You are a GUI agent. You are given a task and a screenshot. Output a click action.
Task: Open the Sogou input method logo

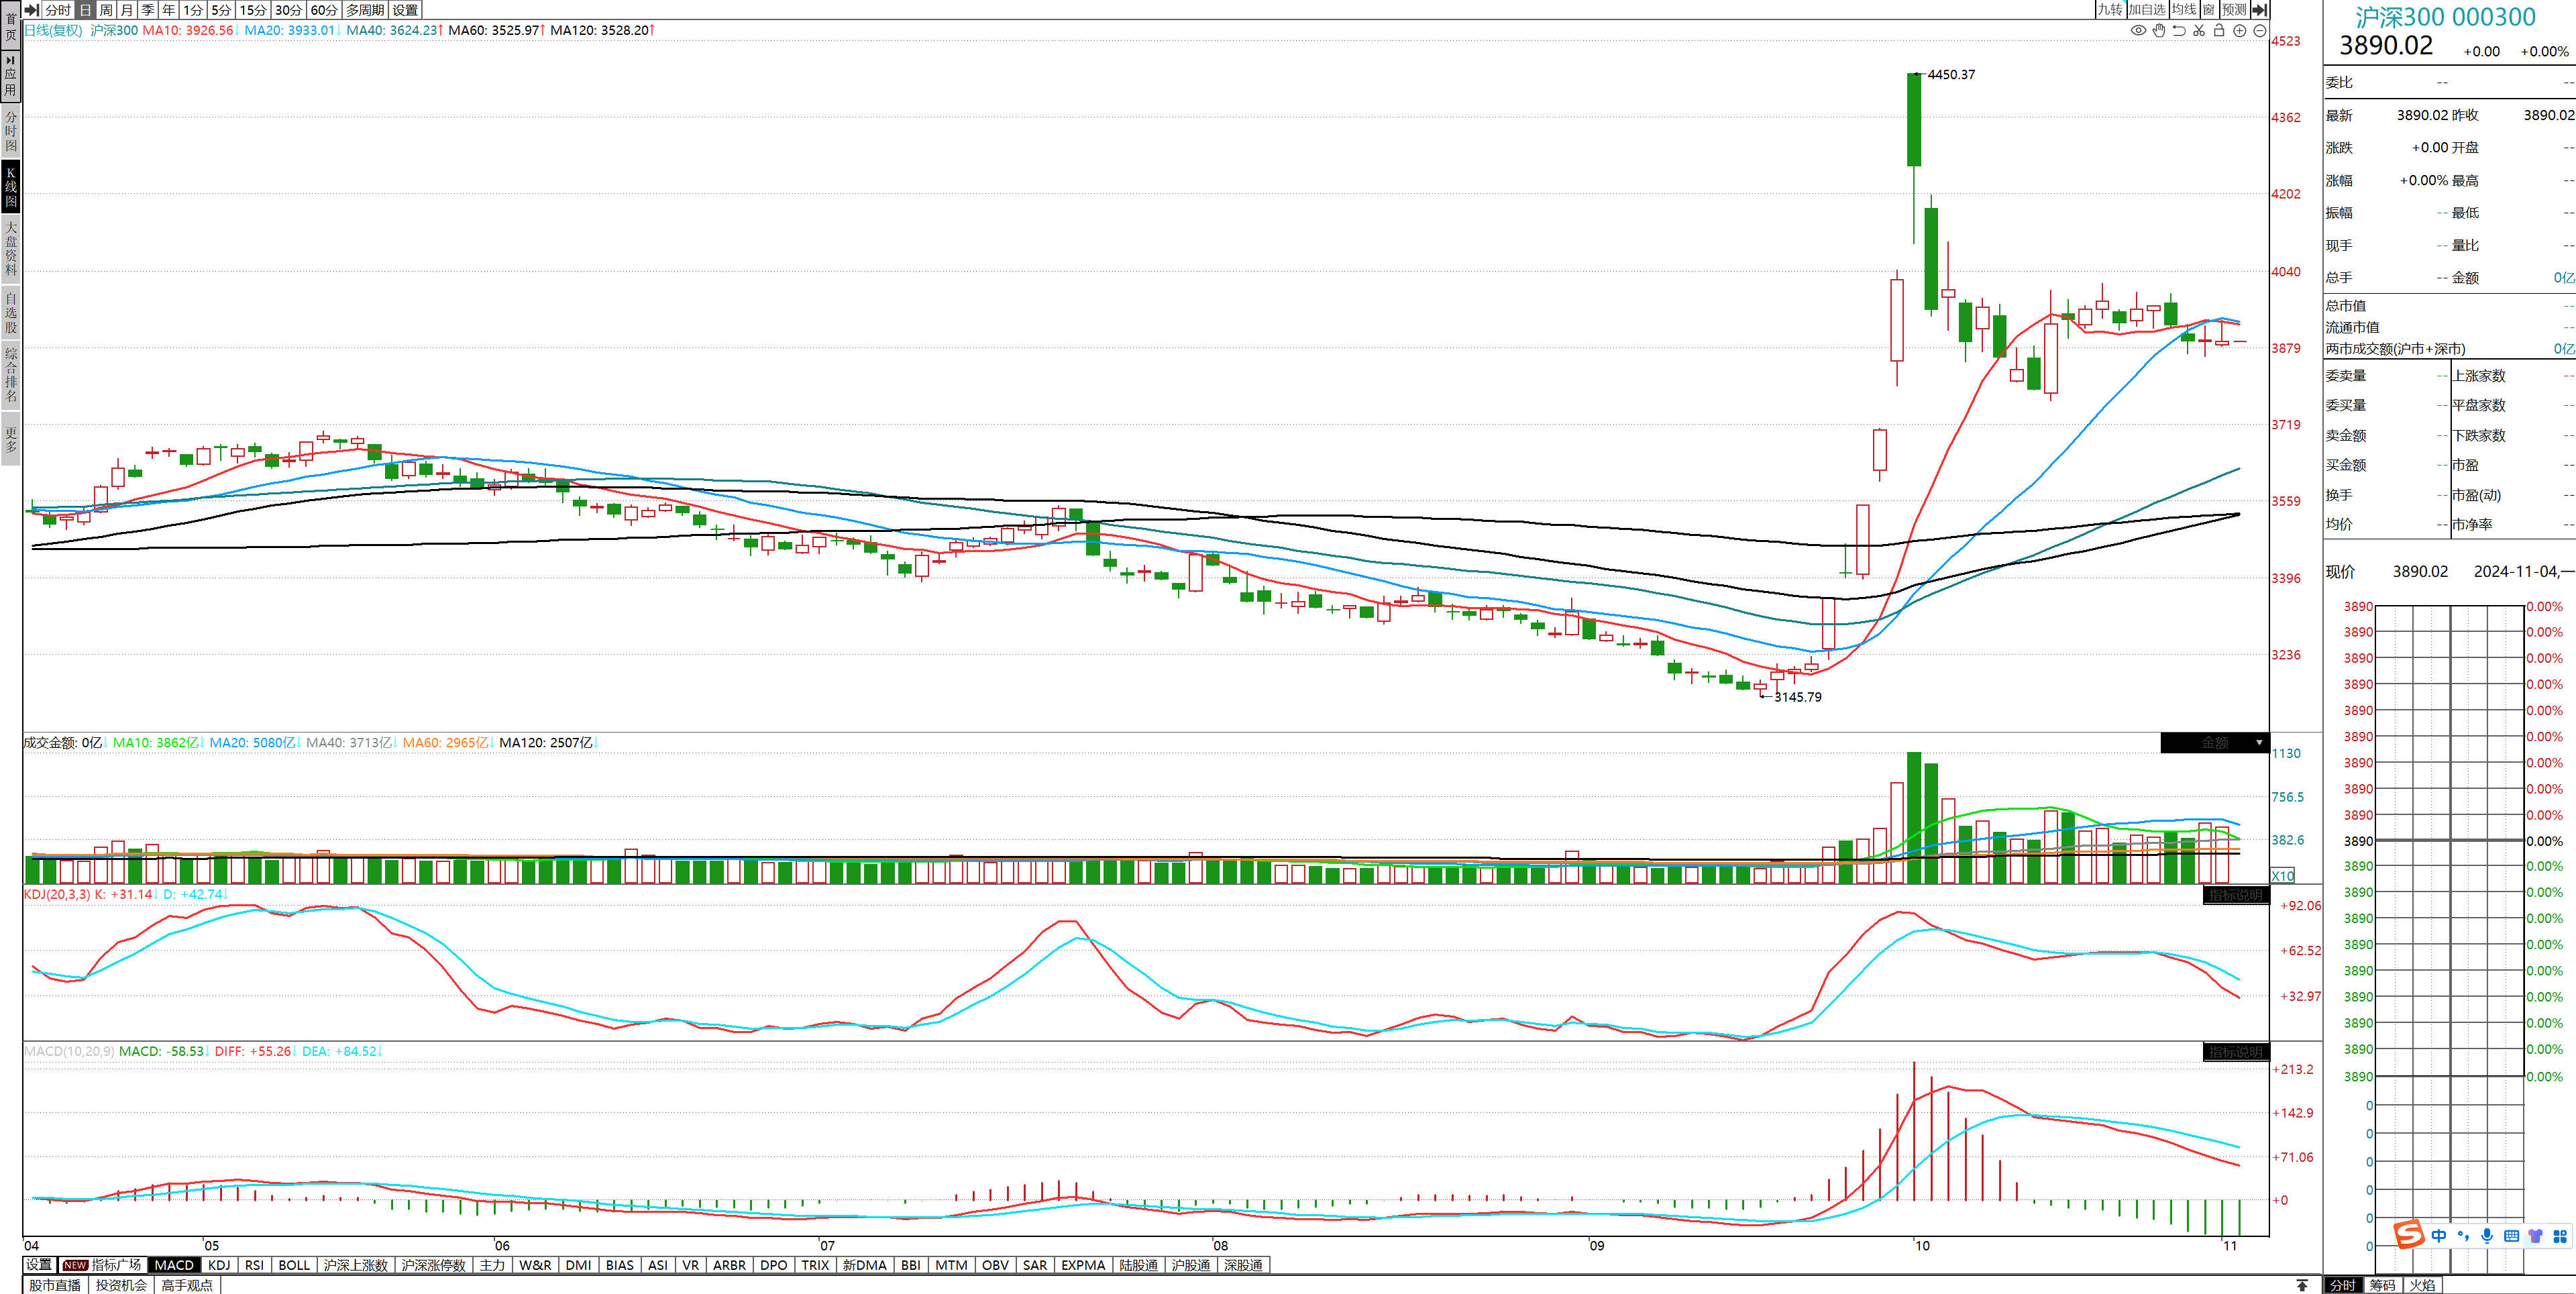(x=2409, y=1235)
